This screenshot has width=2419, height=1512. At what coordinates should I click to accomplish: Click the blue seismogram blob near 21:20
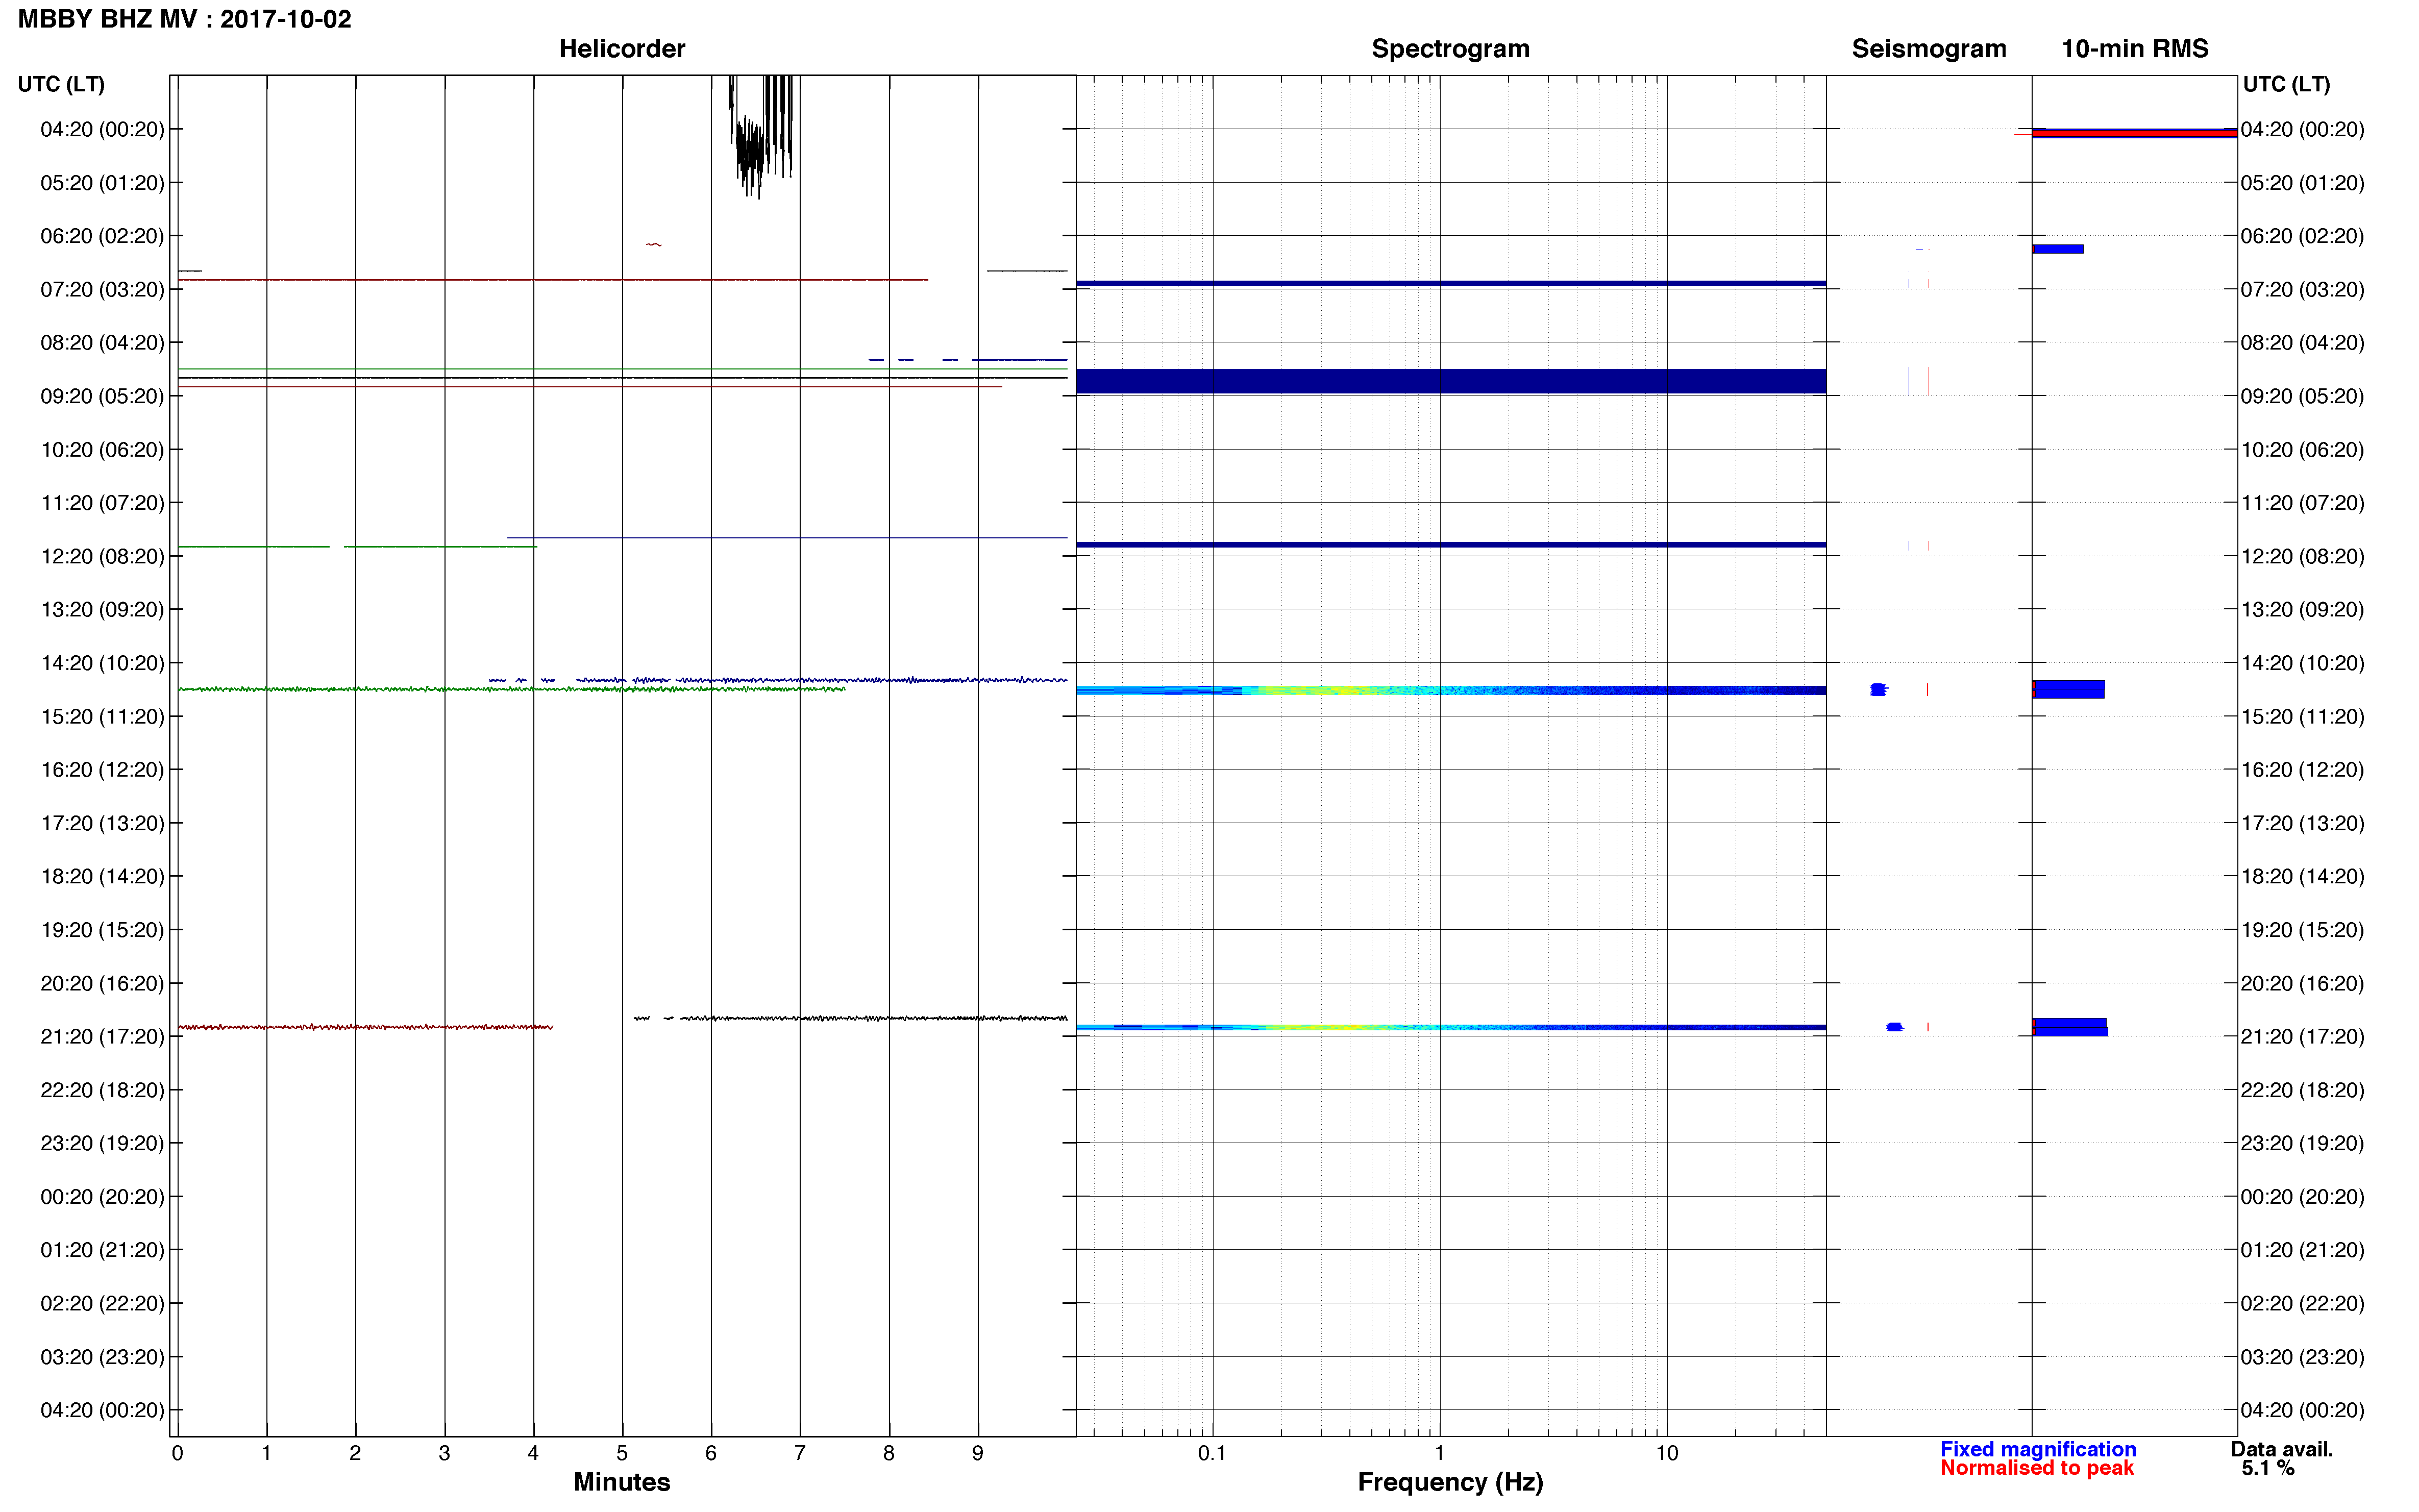pyautogui.click(x=1894, y=1027)
